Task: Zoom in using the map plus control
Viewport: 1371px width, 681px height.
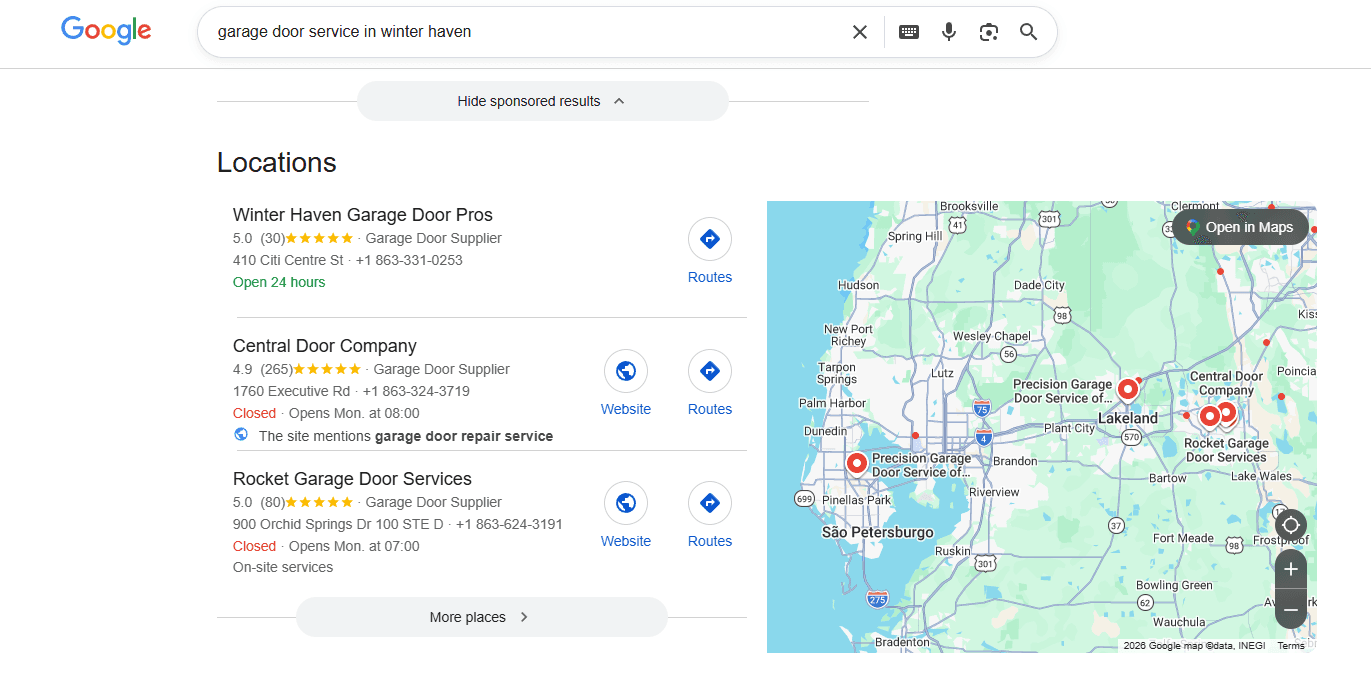Action: click(x=1290, y=568)
